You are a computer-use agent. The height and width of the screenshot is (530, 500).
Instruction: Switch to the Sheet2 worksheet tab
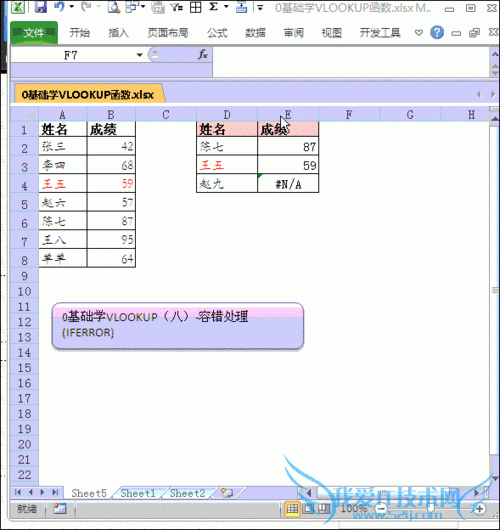(x=187, y=493)
